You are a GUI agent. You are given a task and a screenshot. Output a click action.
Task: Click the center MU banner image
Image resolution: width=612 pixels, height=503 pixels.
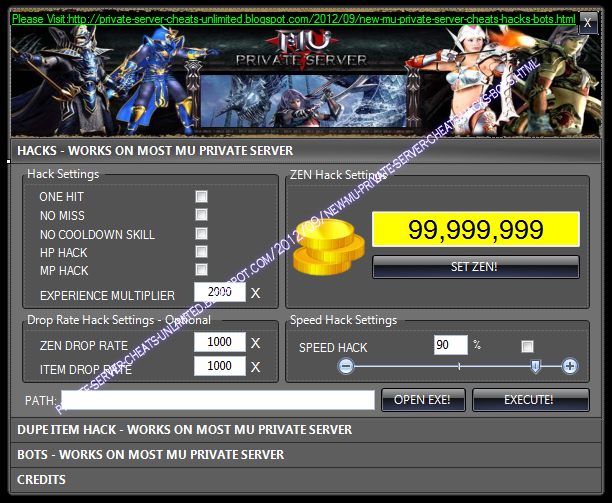(x=303, y=101)
